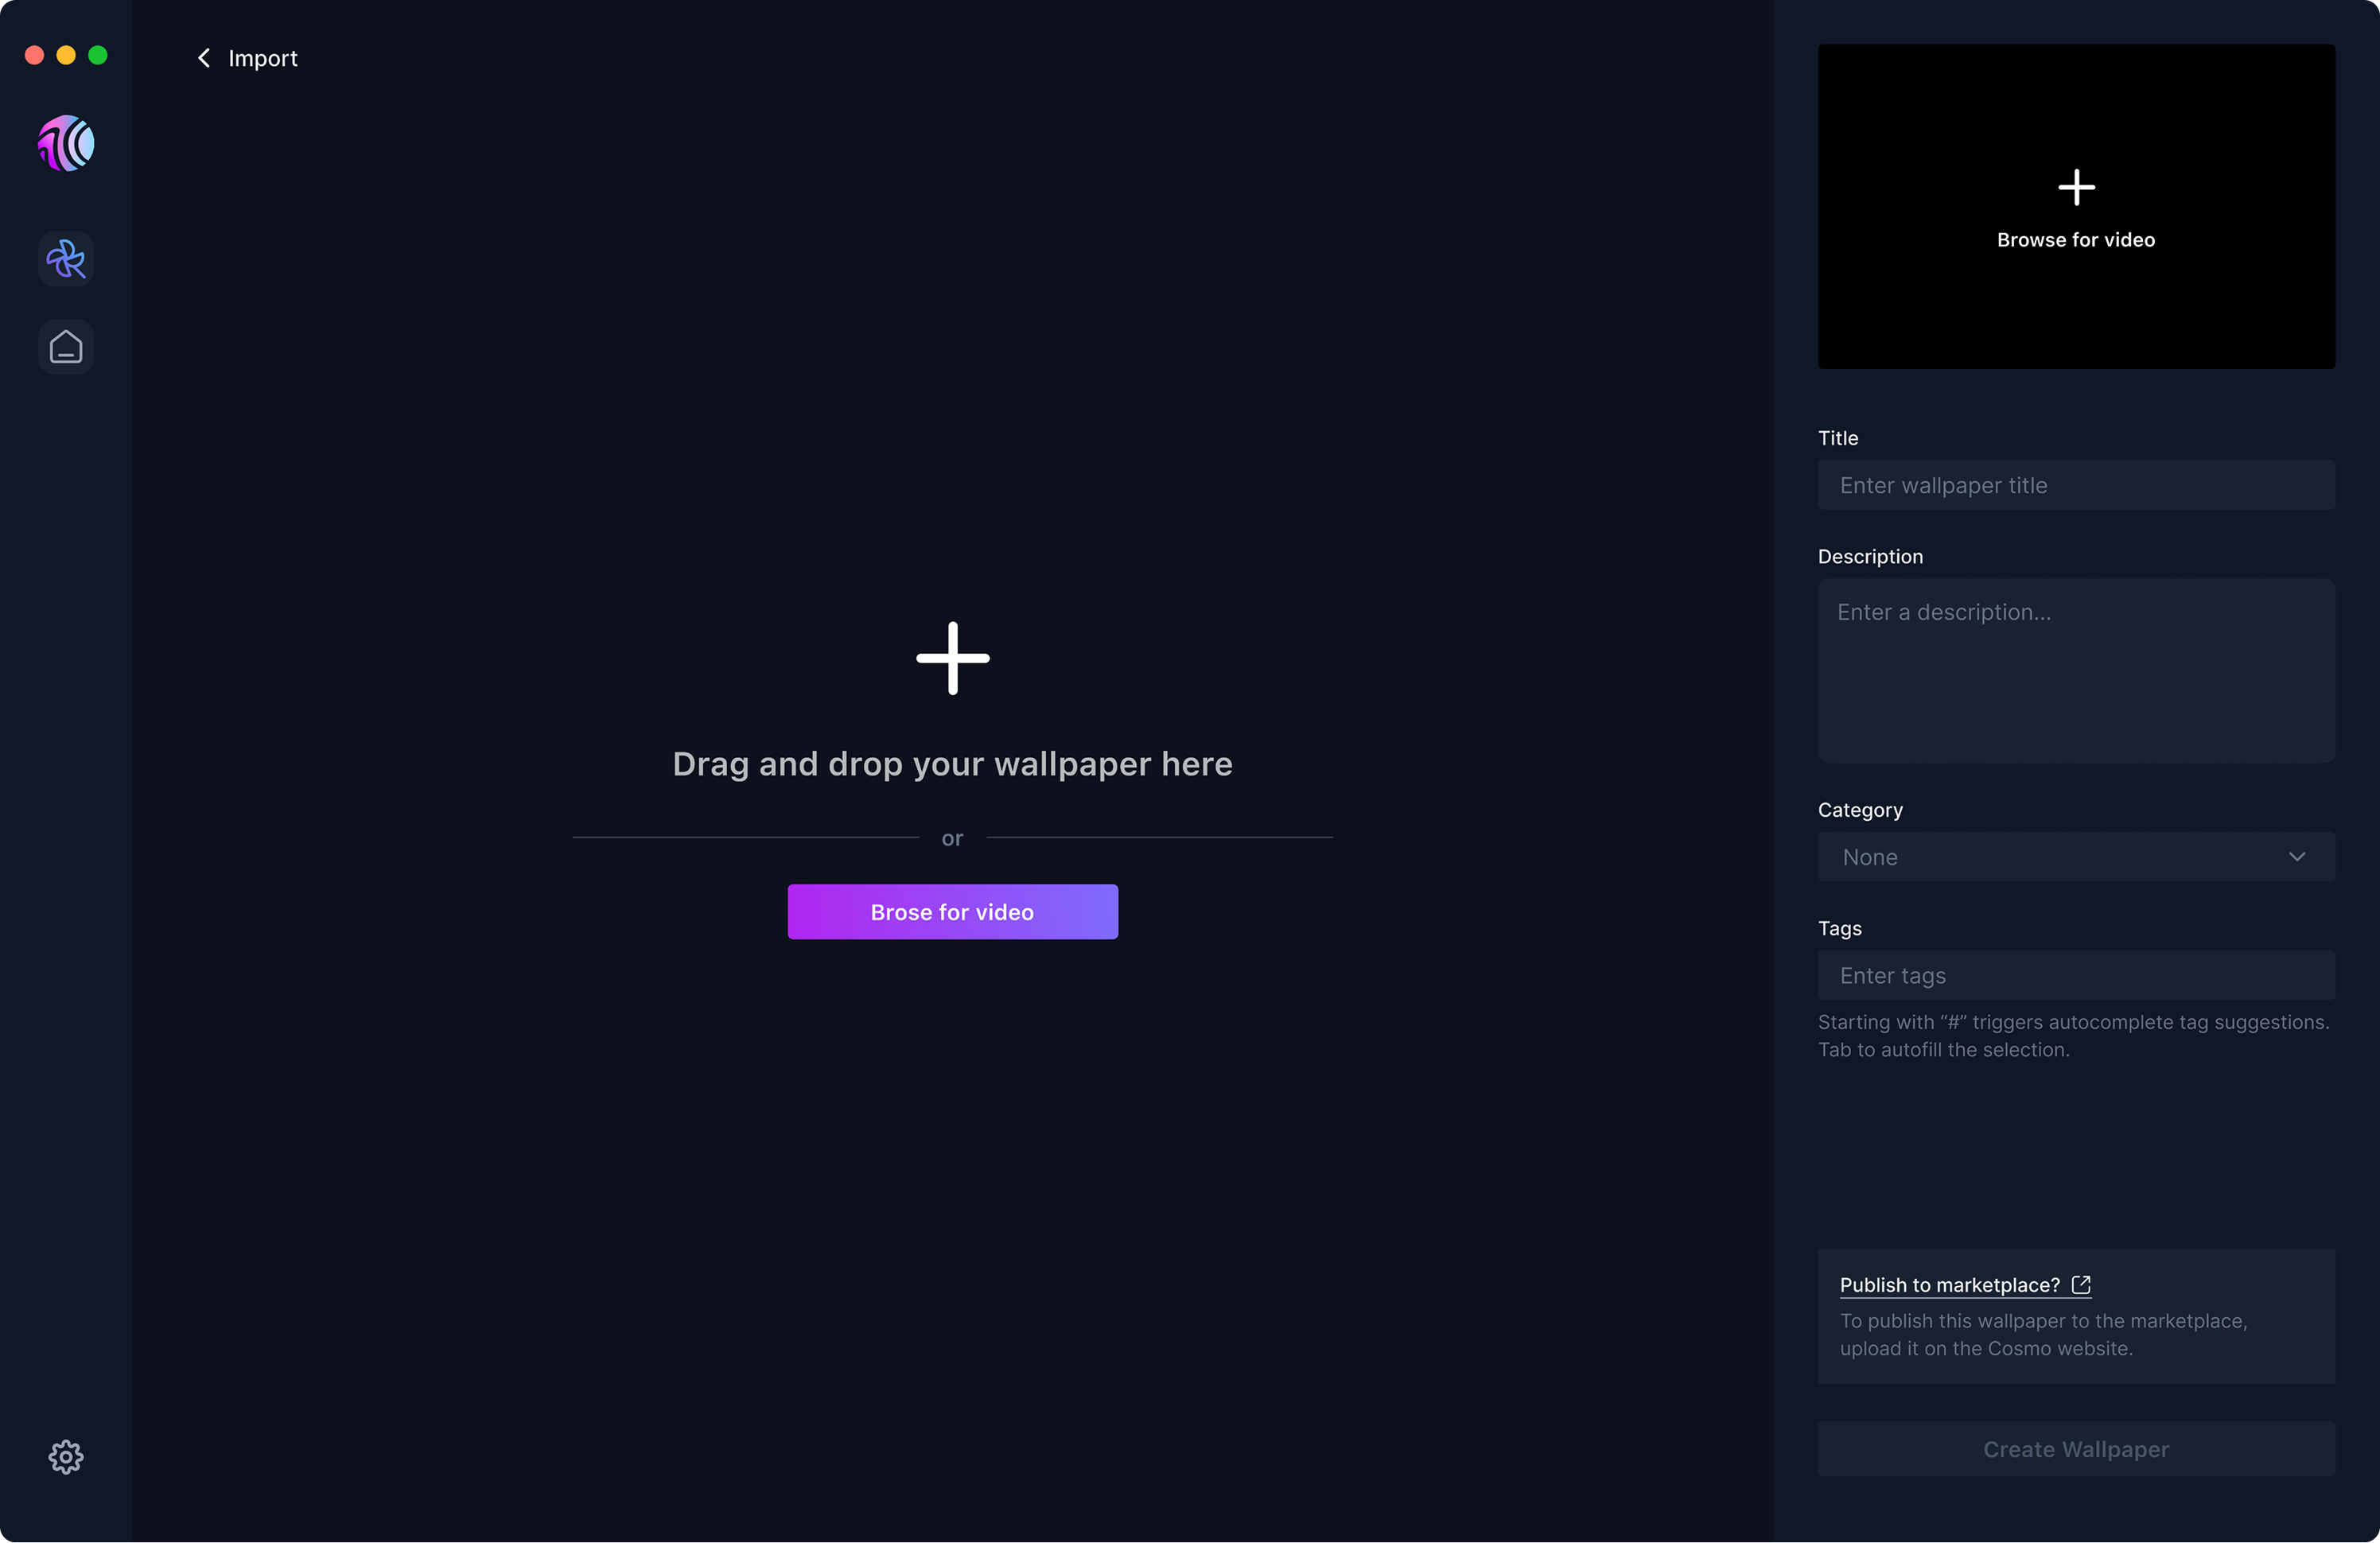This screenshot has height=1543, width=2380.
Task: Click the plus icon in the preview panel
Action: coord(2076,186)
